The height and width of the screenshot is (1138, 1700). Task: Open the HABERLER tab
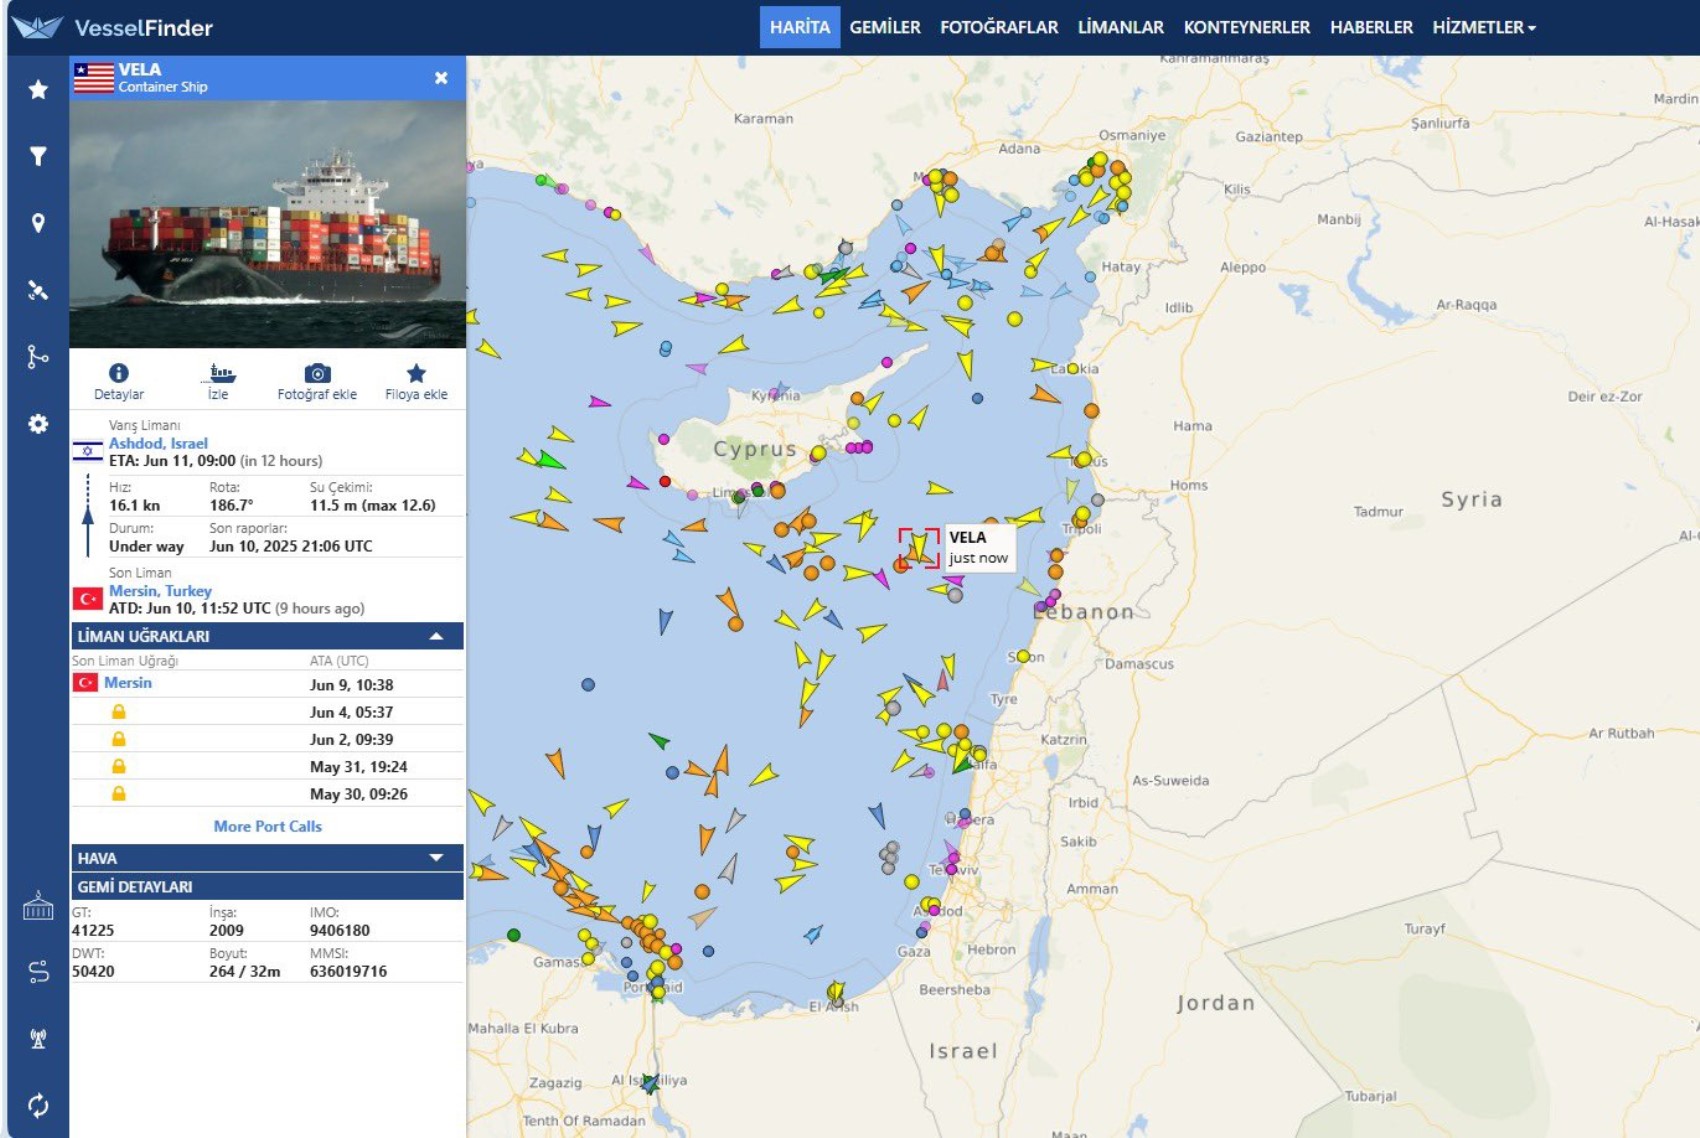[1371, 28]
